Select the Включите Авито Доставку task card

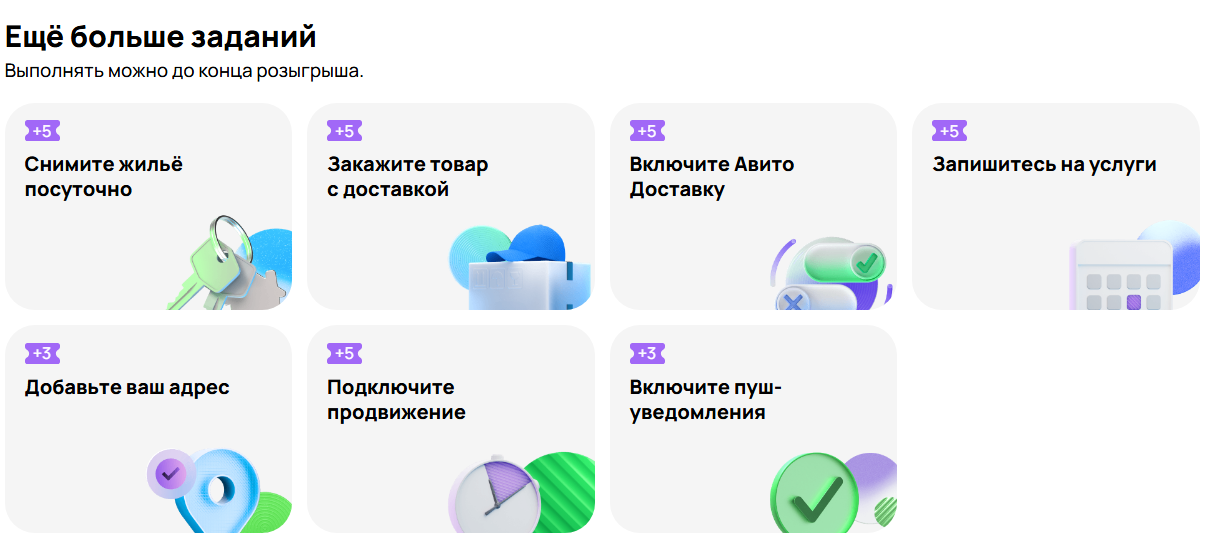(x=753, y=206)
